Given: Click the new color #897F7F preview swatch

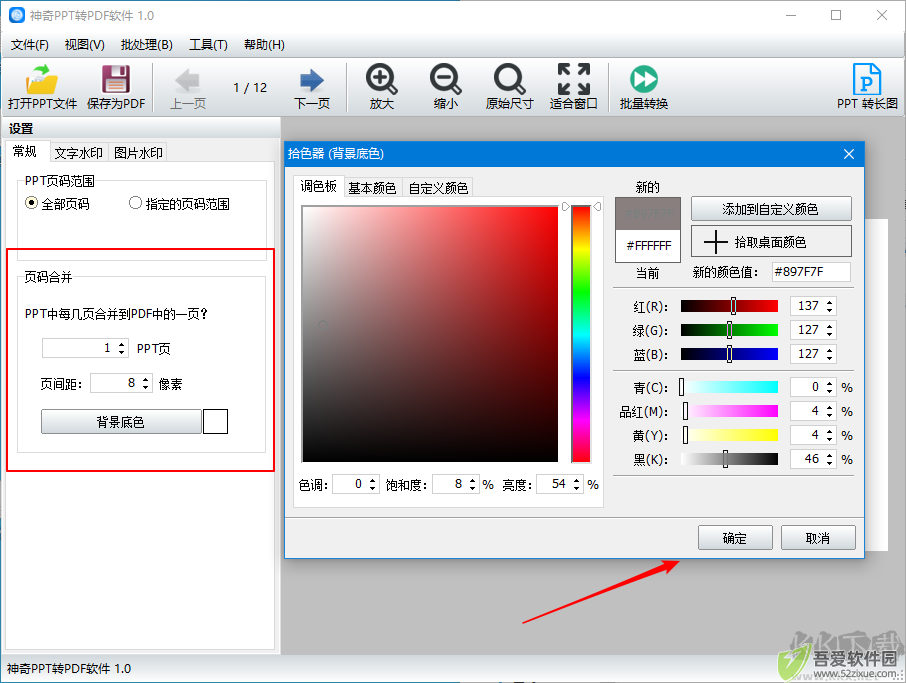Looking at the screenshot, I should (648, 214).
